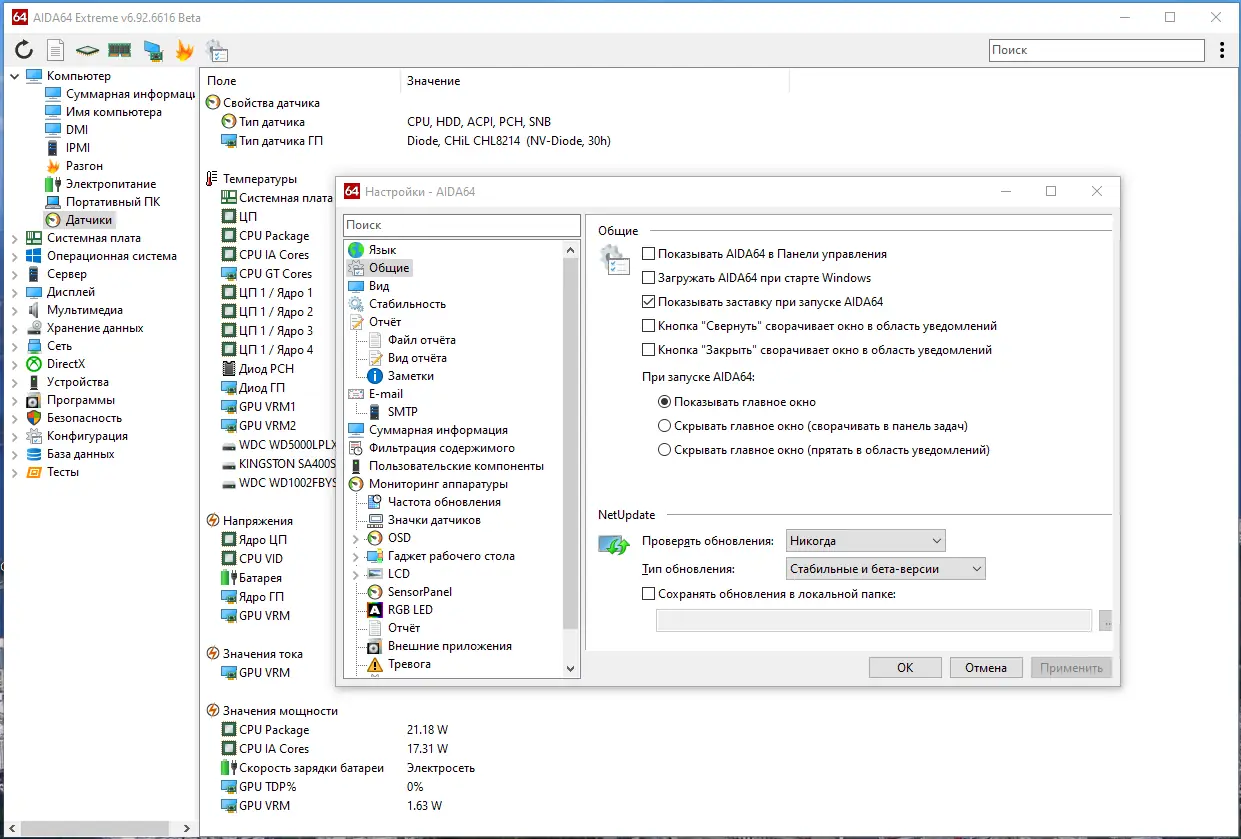1241x839 pixels.
Task: Launch stability test flame icon
Action: (x=184, y=50)
